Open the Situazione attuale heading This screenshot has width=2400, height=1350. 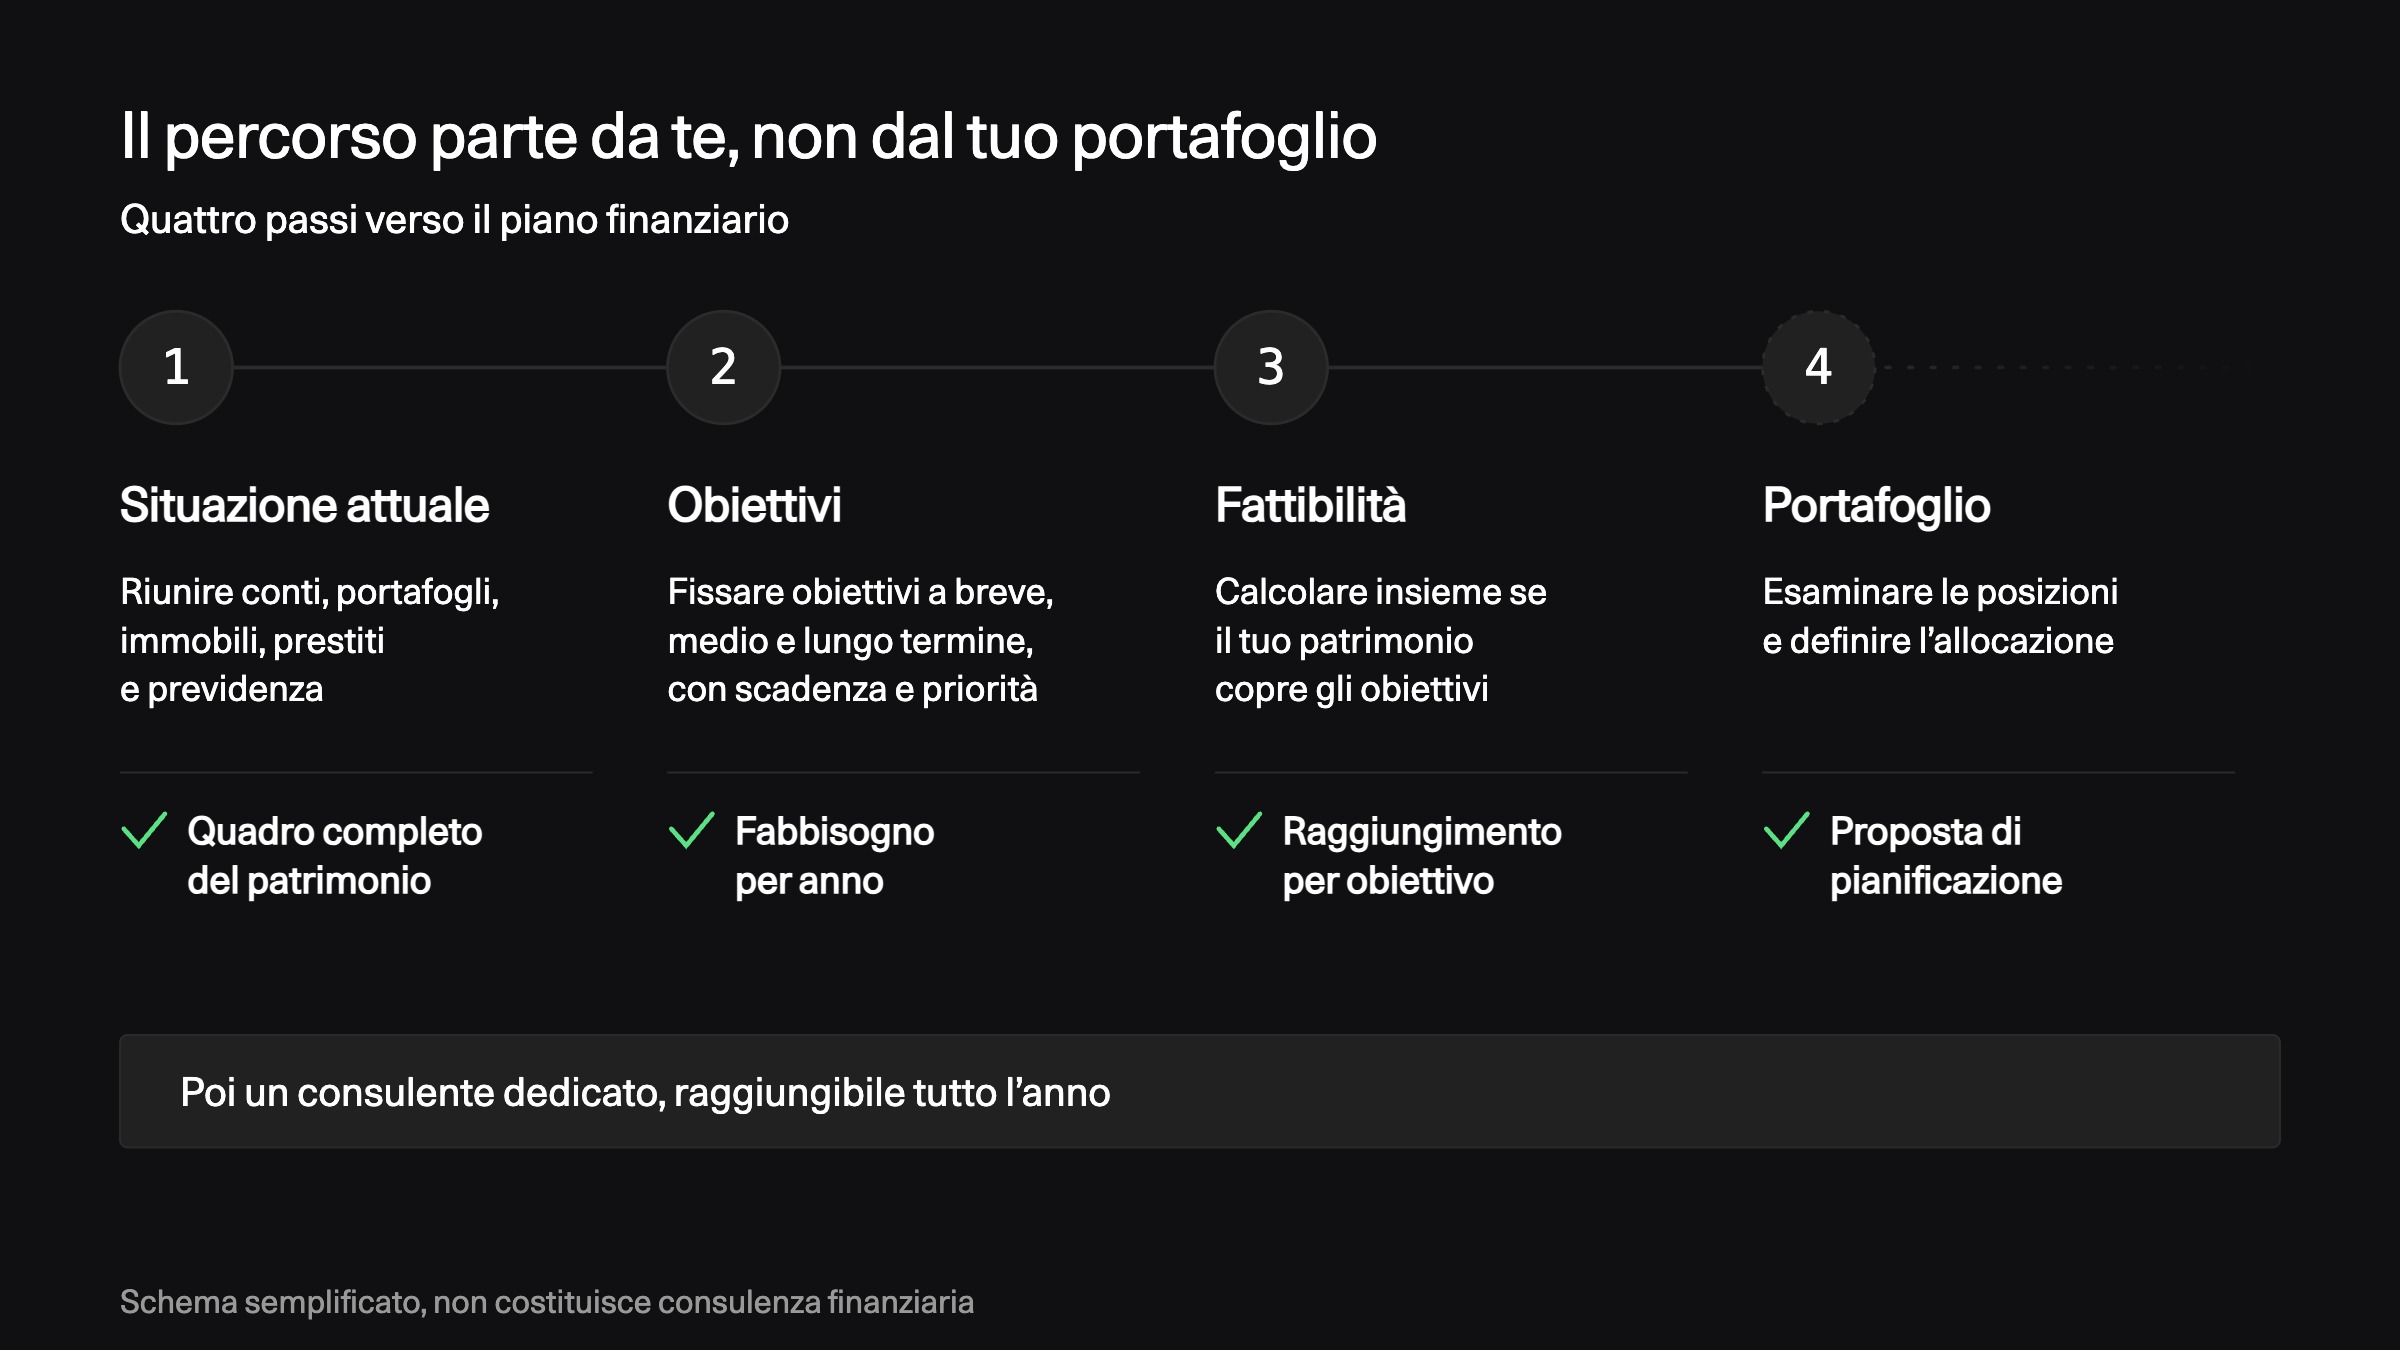pyautogui.click(x=305, y=505)
